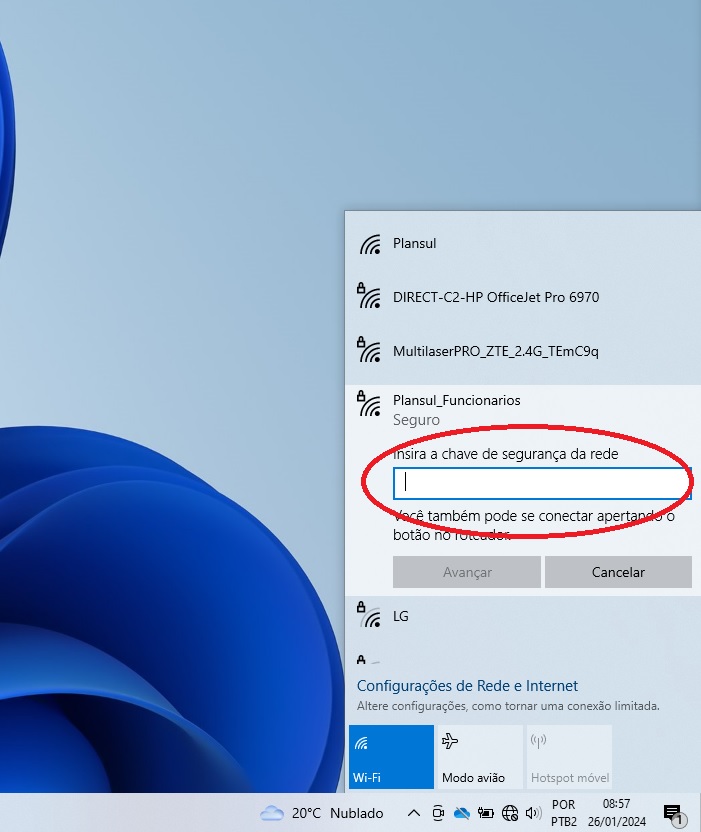Open the OneDrive cloud tray icon

[x=462, y=813]
